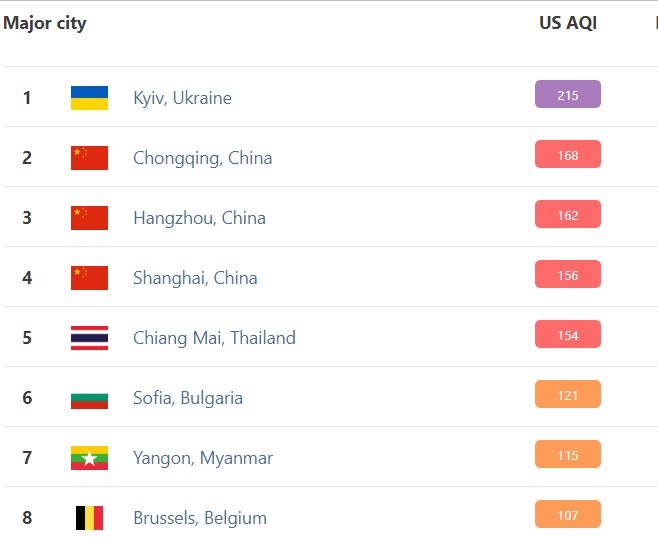Click the Bulgaria flag icon
Screen dimensions: 658x537
pyautogui.click(x=89, y=398)
